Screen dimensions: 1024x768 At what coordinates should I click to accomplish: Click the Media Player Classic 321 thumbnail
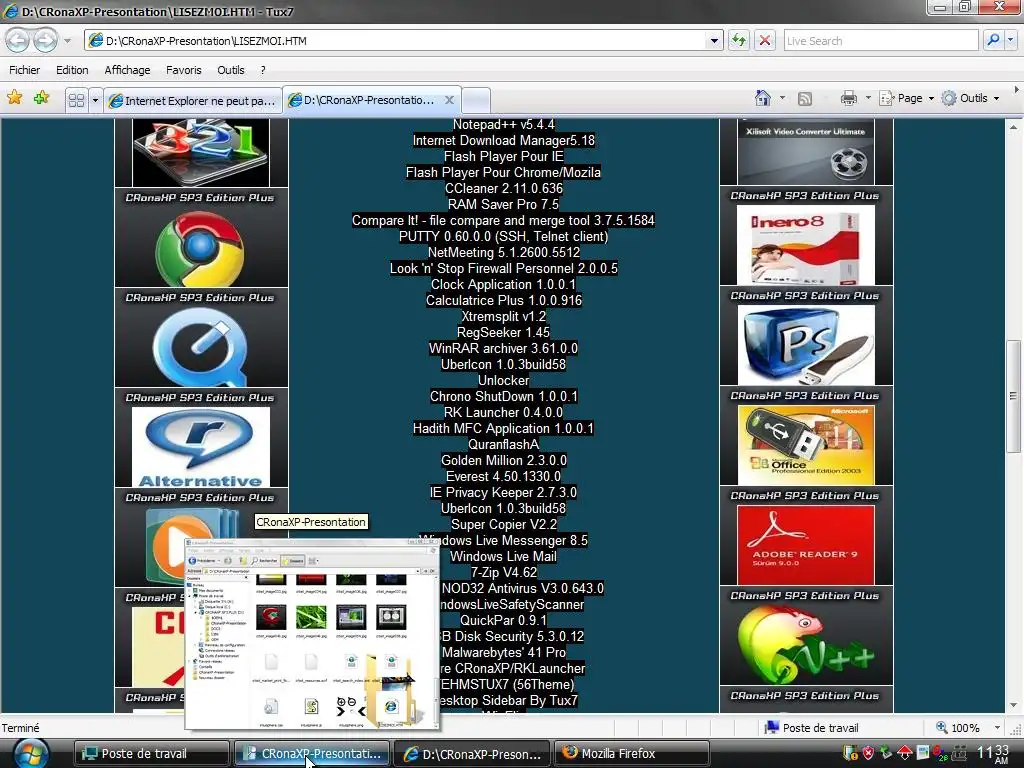pos(200,152)
